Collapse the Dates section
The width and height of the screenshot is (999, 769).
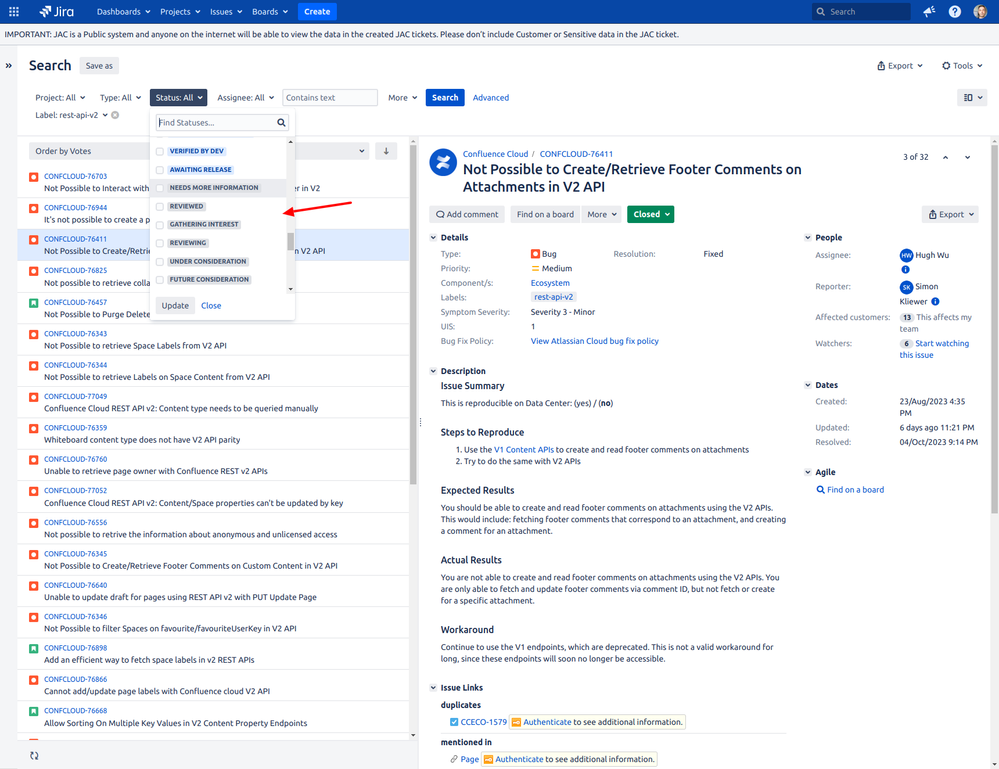[x=808, y=385]
